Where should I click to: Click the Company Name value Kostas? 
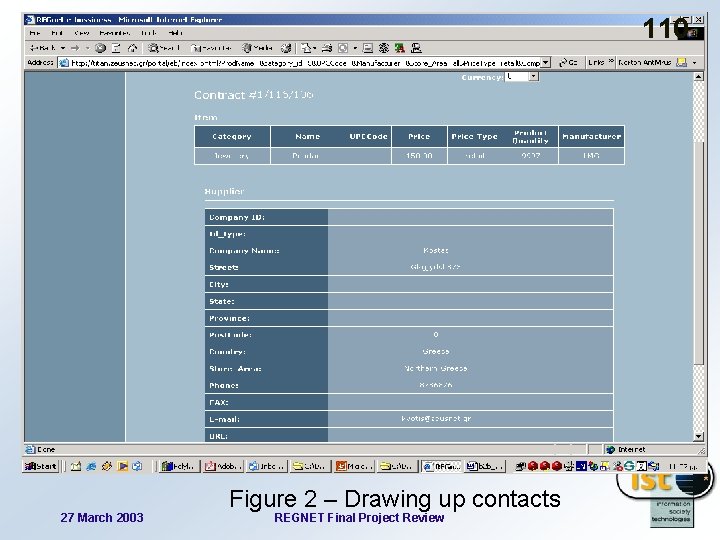(x=436, y=250)
